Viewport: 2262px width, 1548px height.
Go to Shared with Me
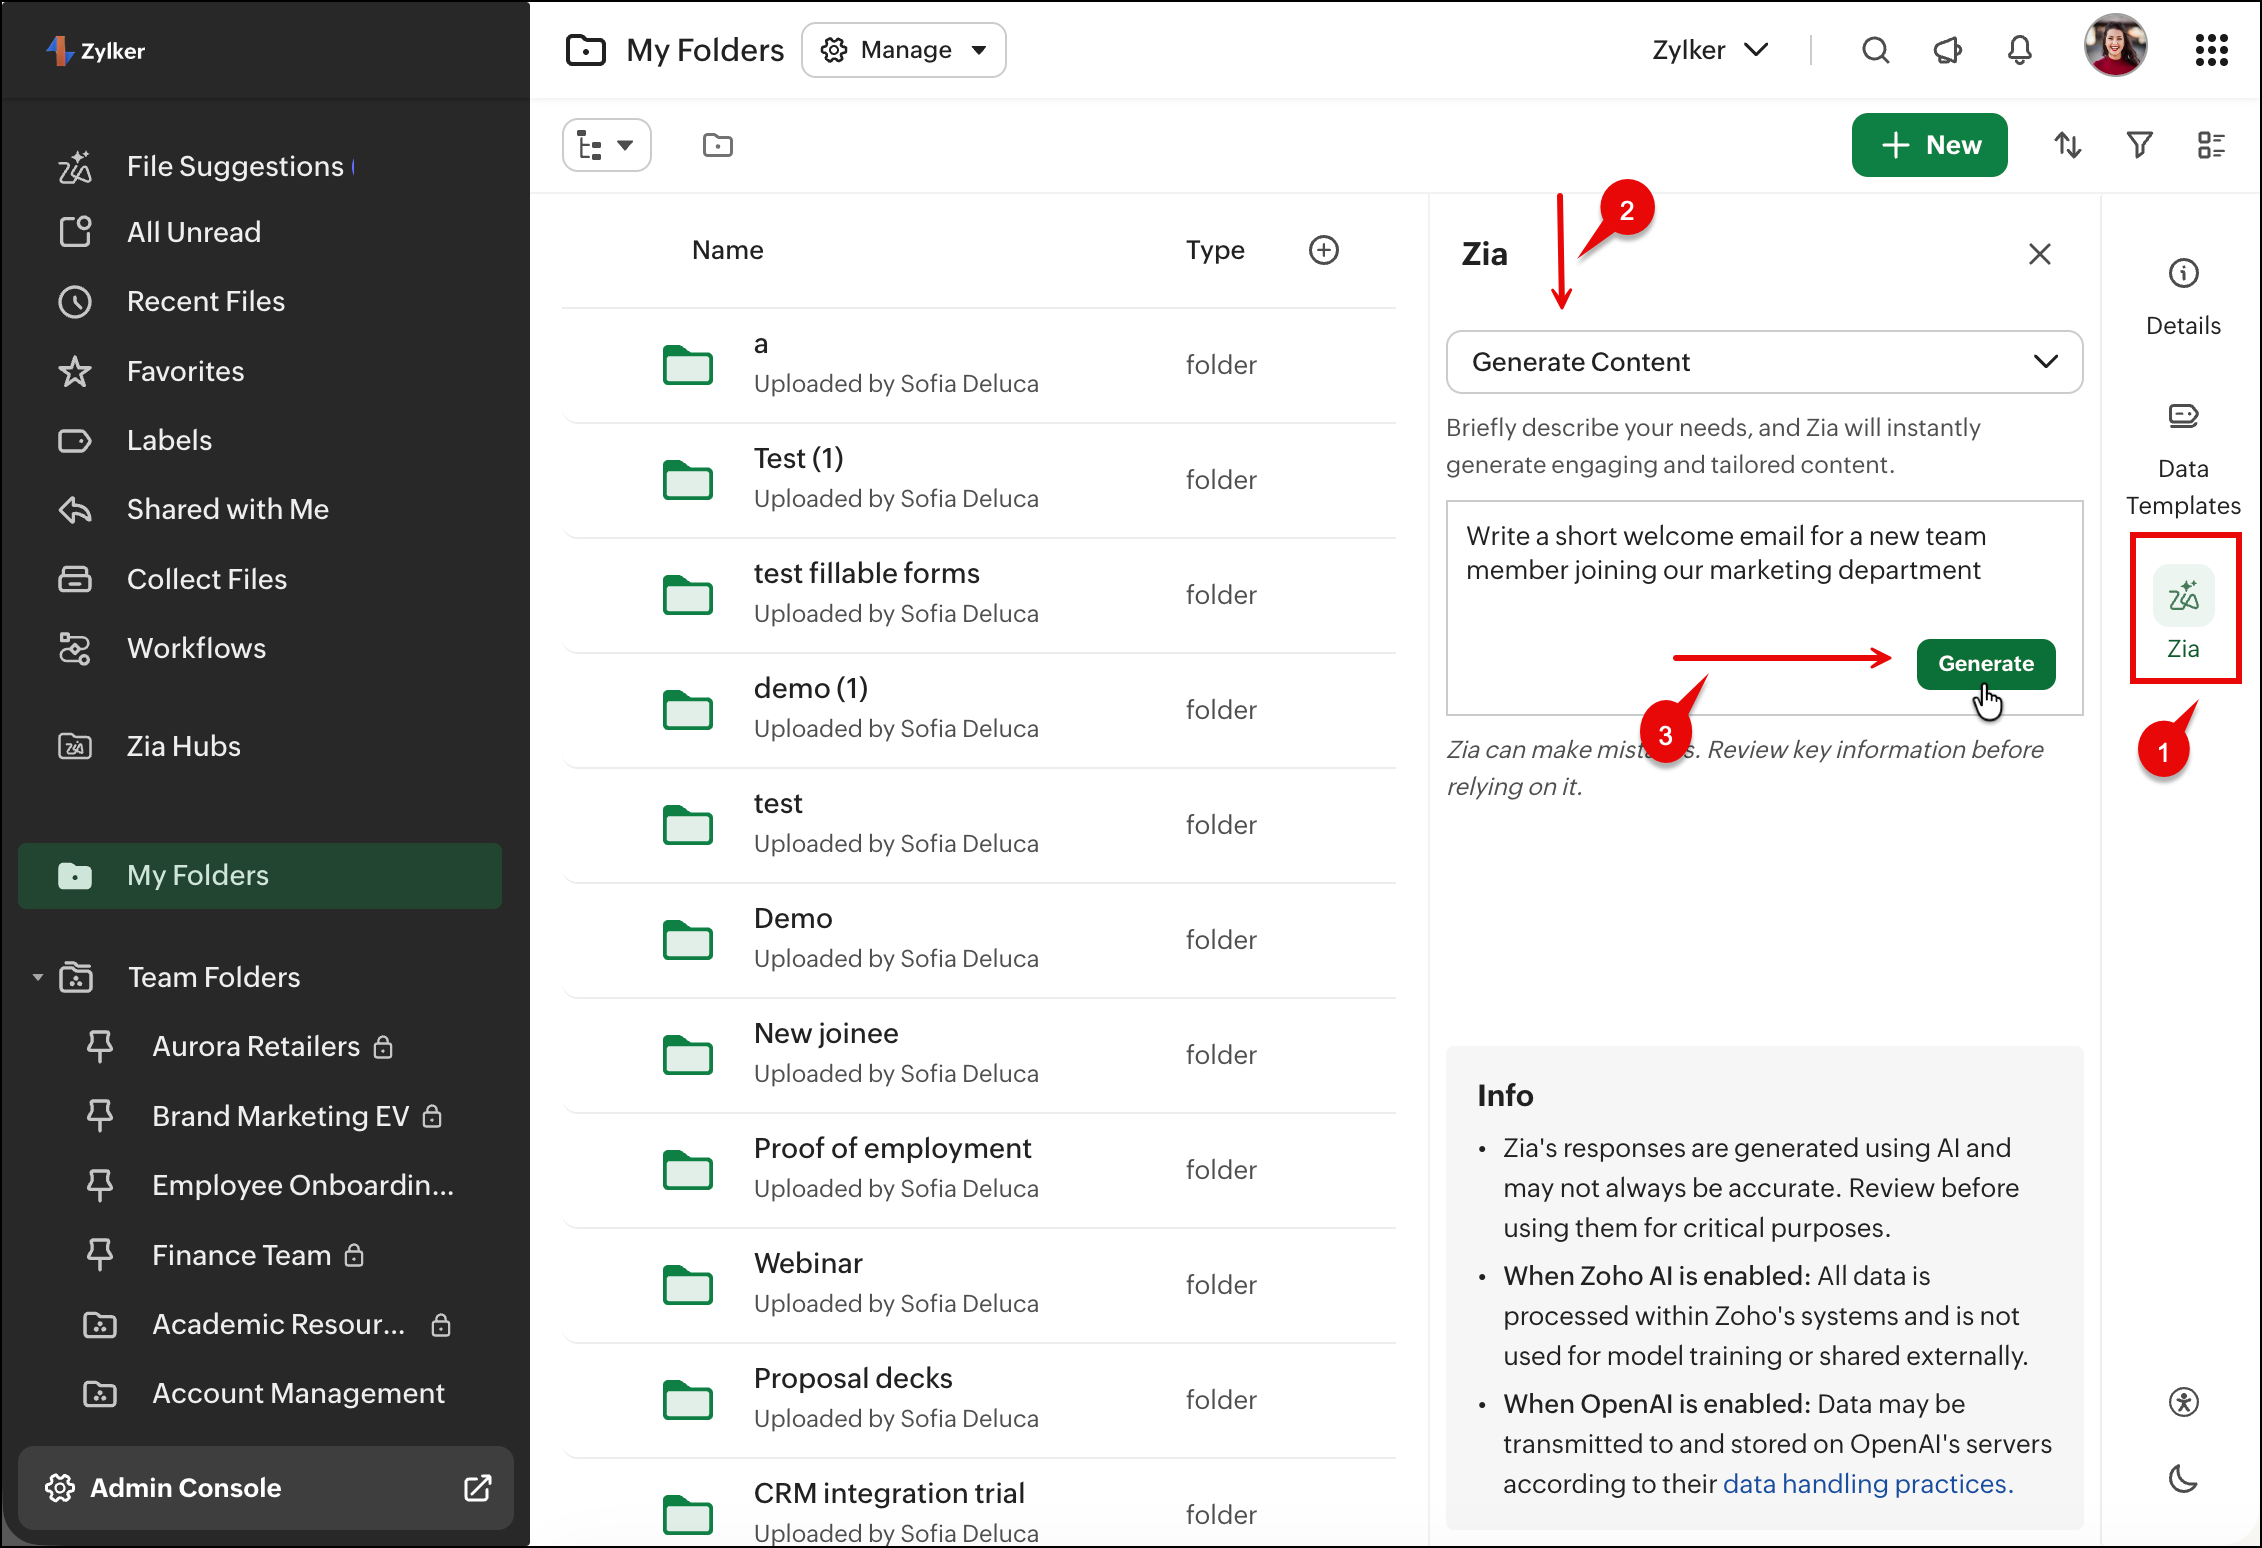[227, 509]
